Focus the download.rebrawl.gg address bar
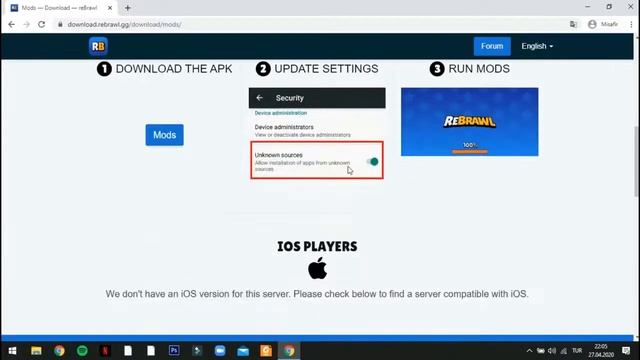This screenshot has width=640, height=360. pos(124,24)
